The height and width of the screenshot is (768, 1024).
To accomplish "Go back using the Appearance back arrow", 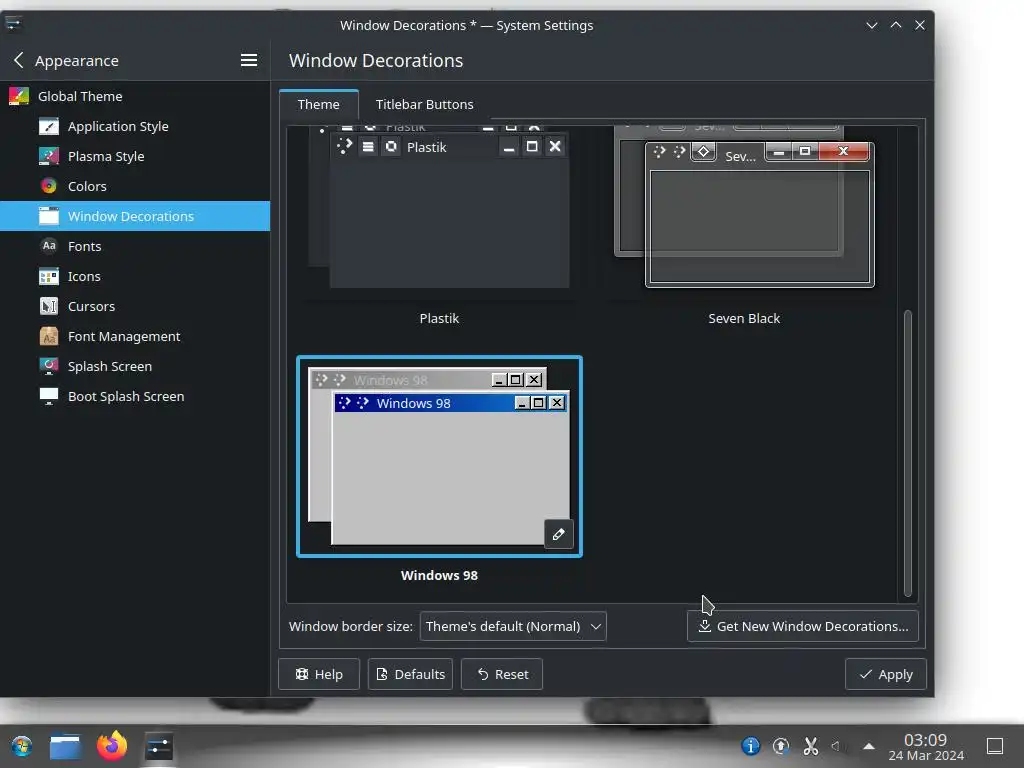I will tap(18, 60).
